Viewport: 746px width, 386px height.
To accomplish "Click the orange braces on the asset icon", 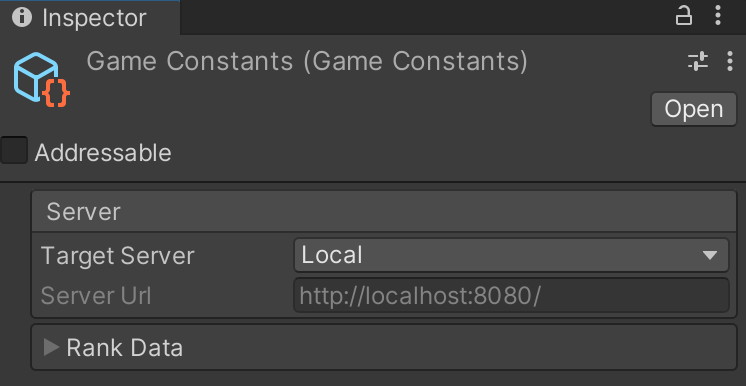I will pyautogui.click(x=56, y=93).
